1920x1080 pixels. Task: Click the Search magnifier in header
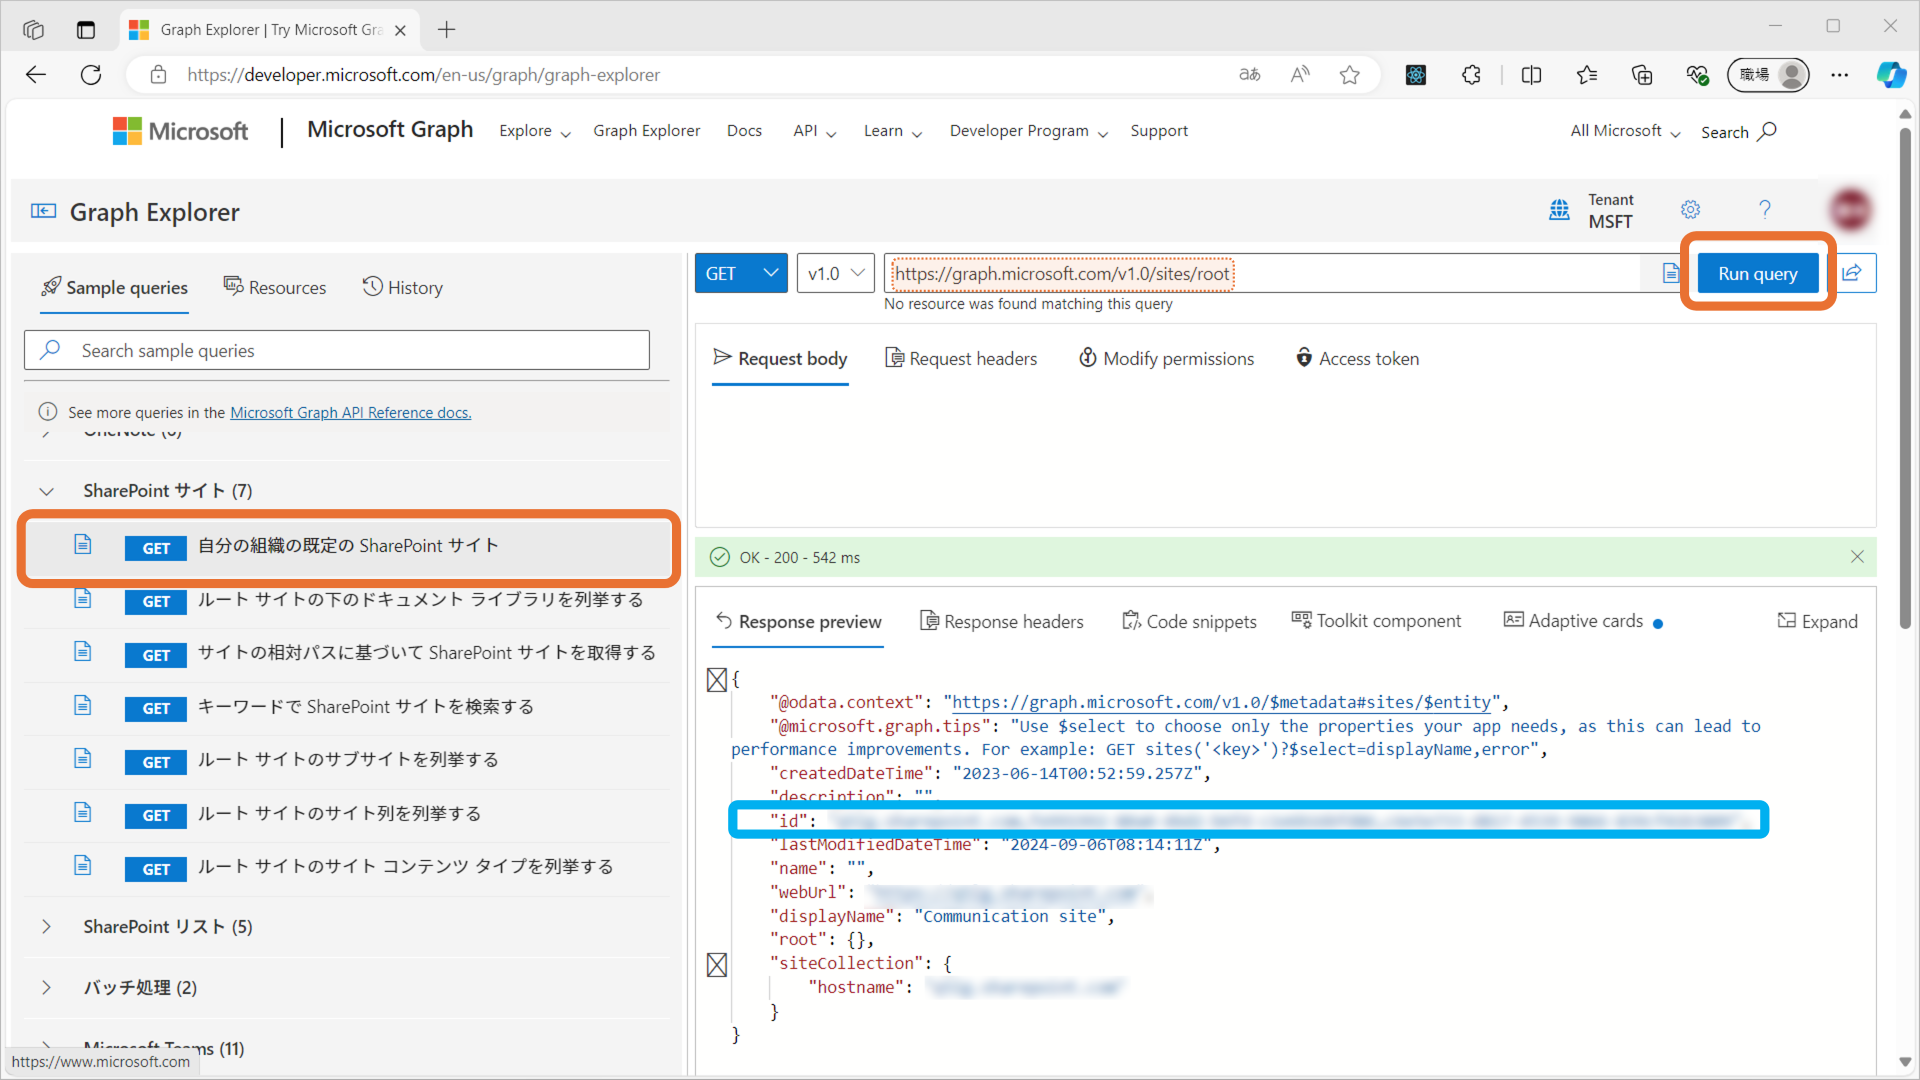click(x=1768, y=131)
